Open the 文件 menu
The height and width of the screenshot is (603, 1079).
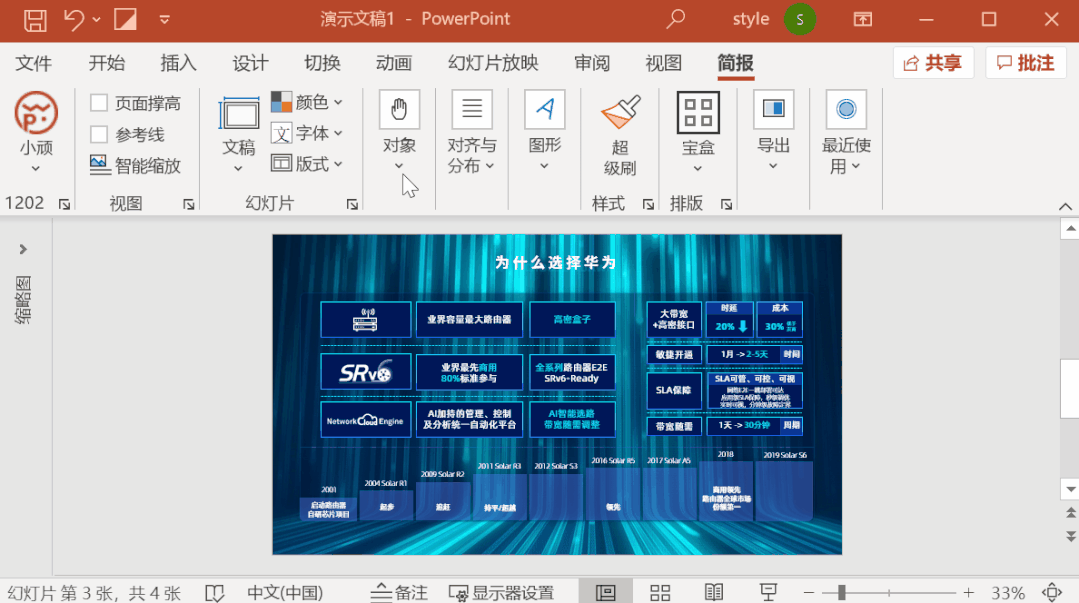[33, 63]
